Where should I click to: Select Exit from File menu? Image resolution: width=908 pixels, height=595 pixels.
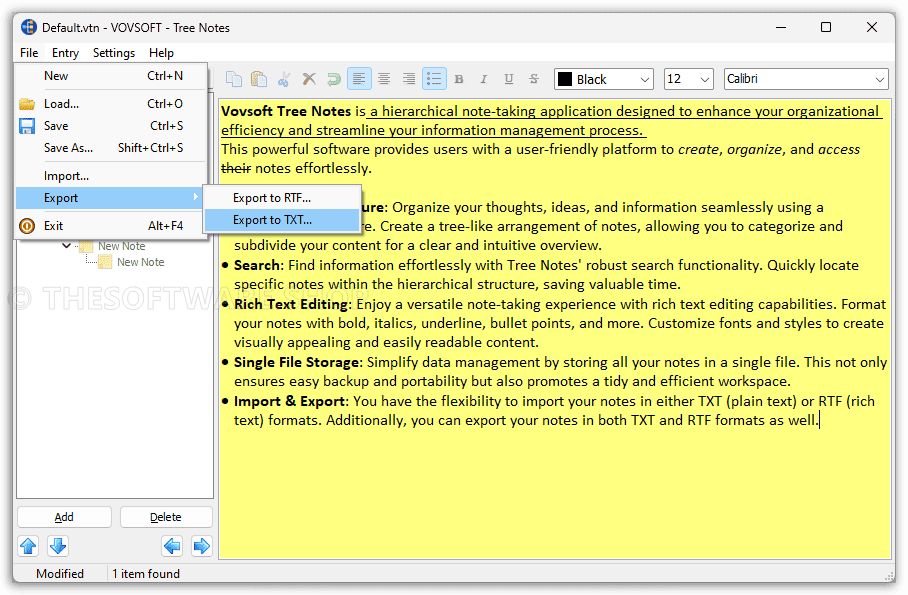point(111,225)
